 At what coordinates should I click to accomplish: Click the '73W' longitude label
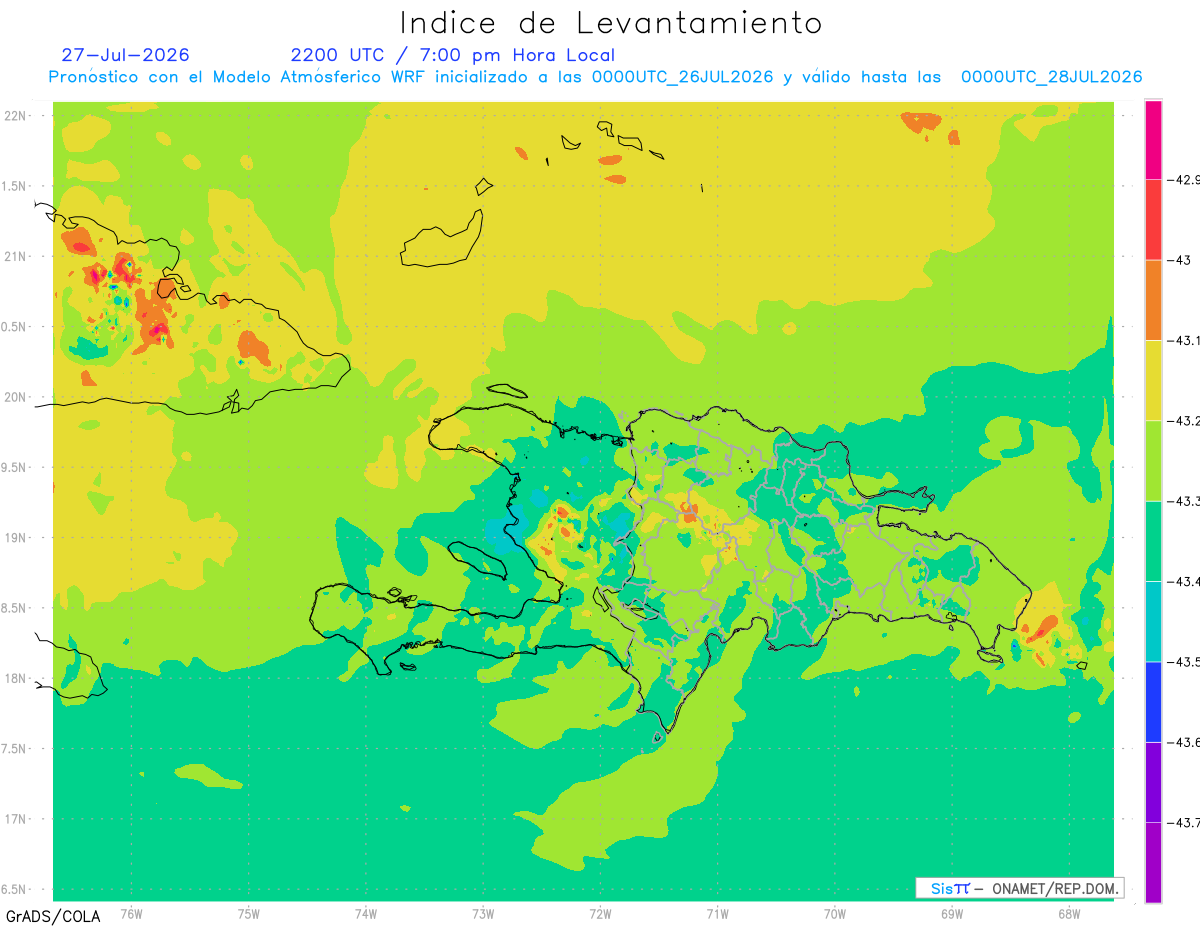[x=483, y=913]
